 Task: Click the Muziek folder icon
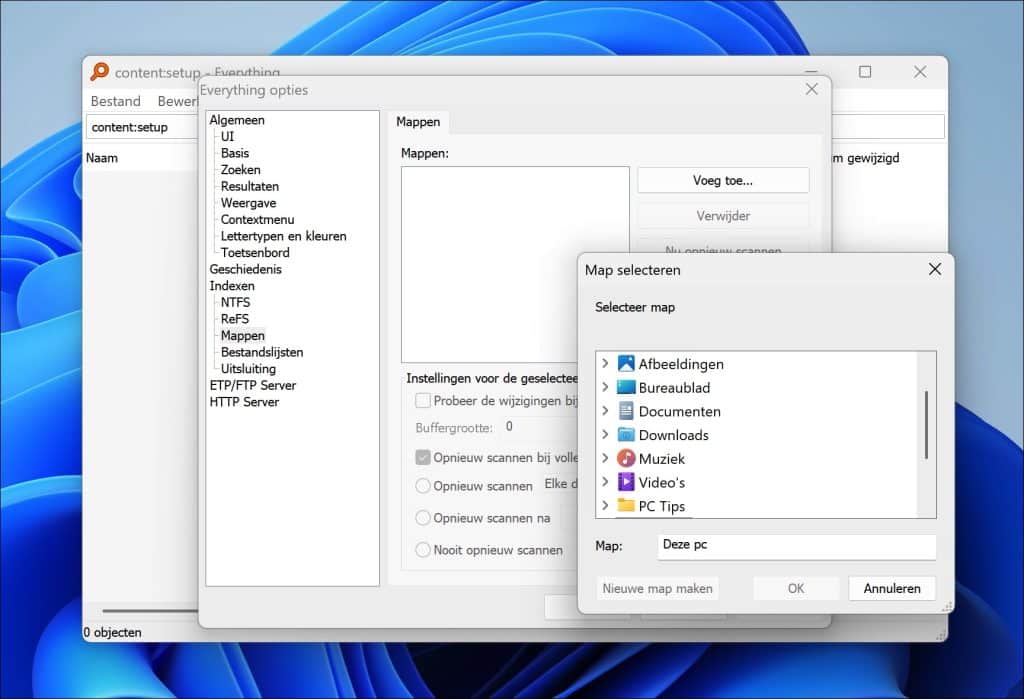click(x=626, y=459)
